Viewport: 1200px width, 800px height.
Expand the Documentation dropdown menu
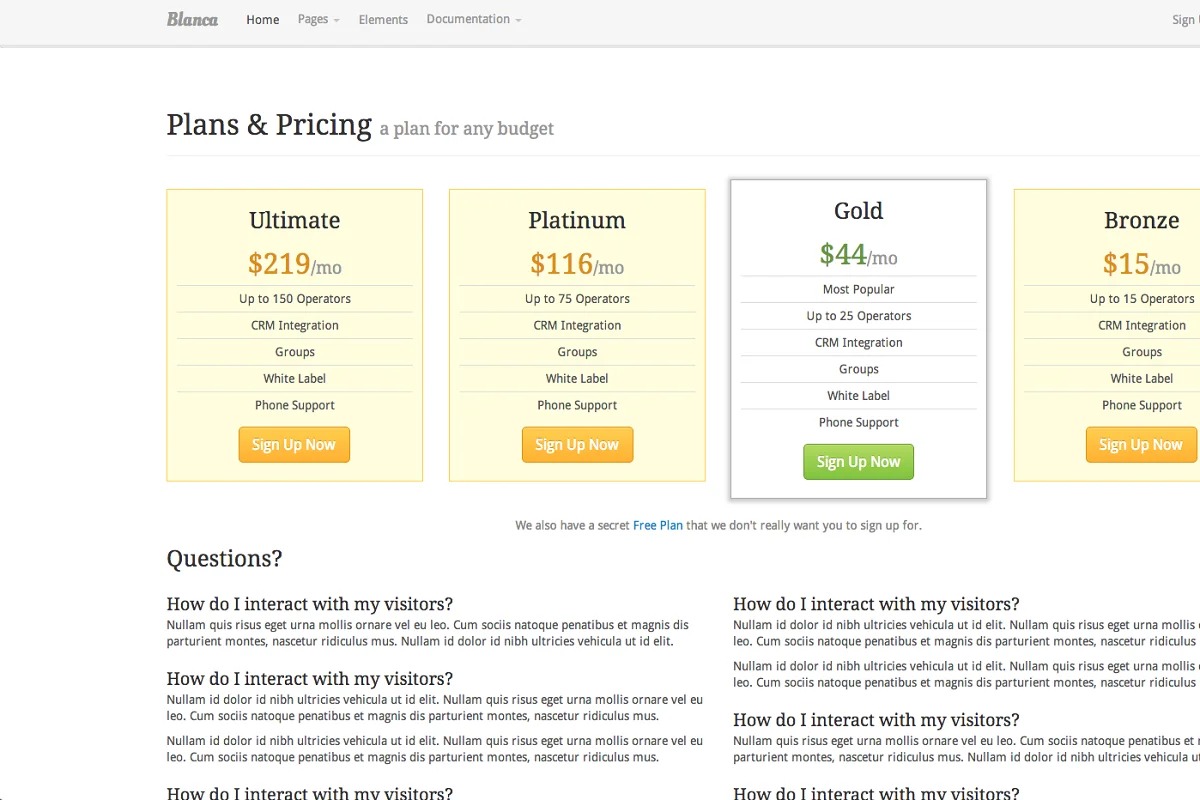[473, 20]
